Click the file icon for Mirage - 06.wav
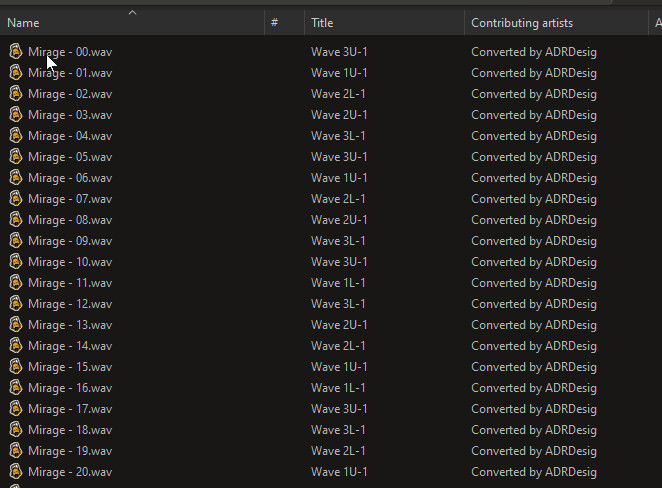The image size is (662, 488). [x=16, y=178]
